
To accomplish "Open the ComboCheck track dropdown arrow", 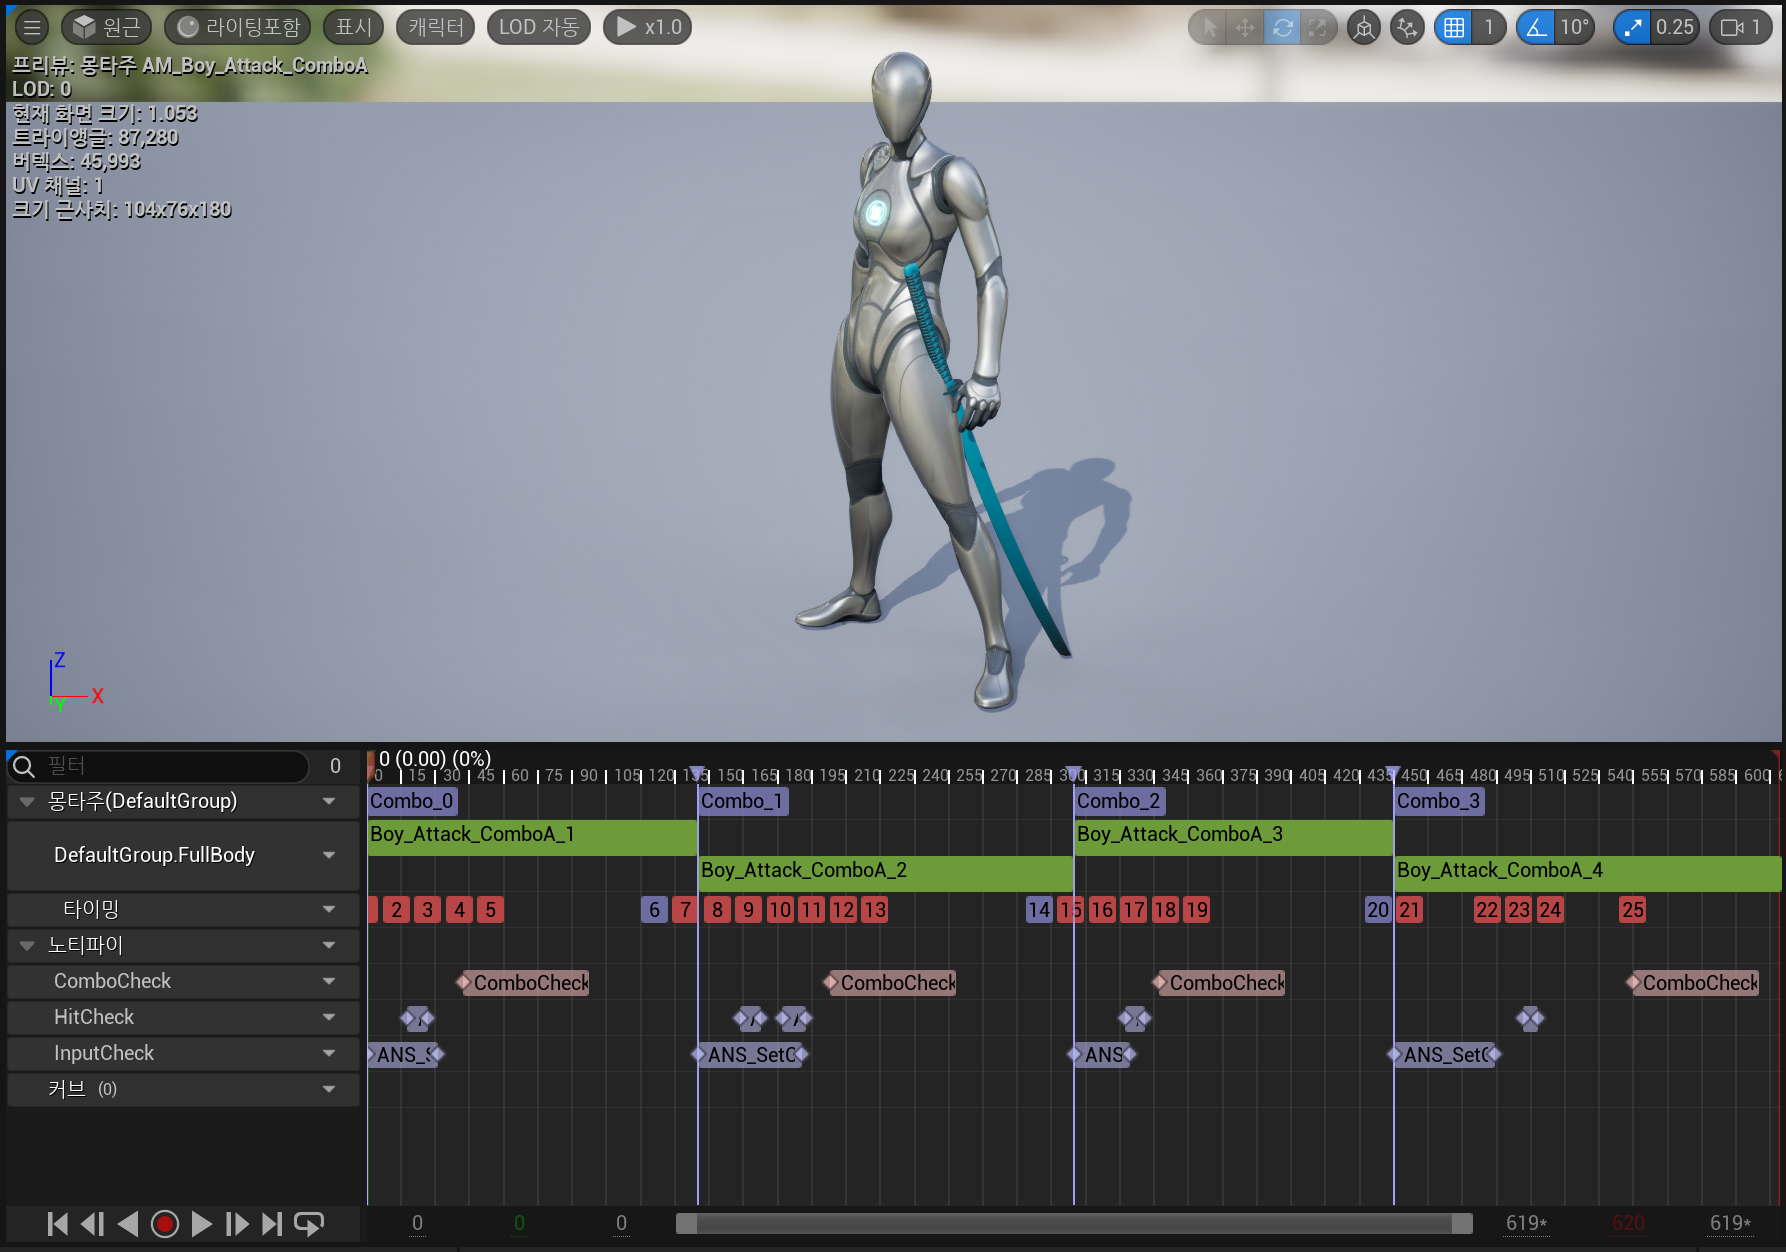I will coord(329,982).
